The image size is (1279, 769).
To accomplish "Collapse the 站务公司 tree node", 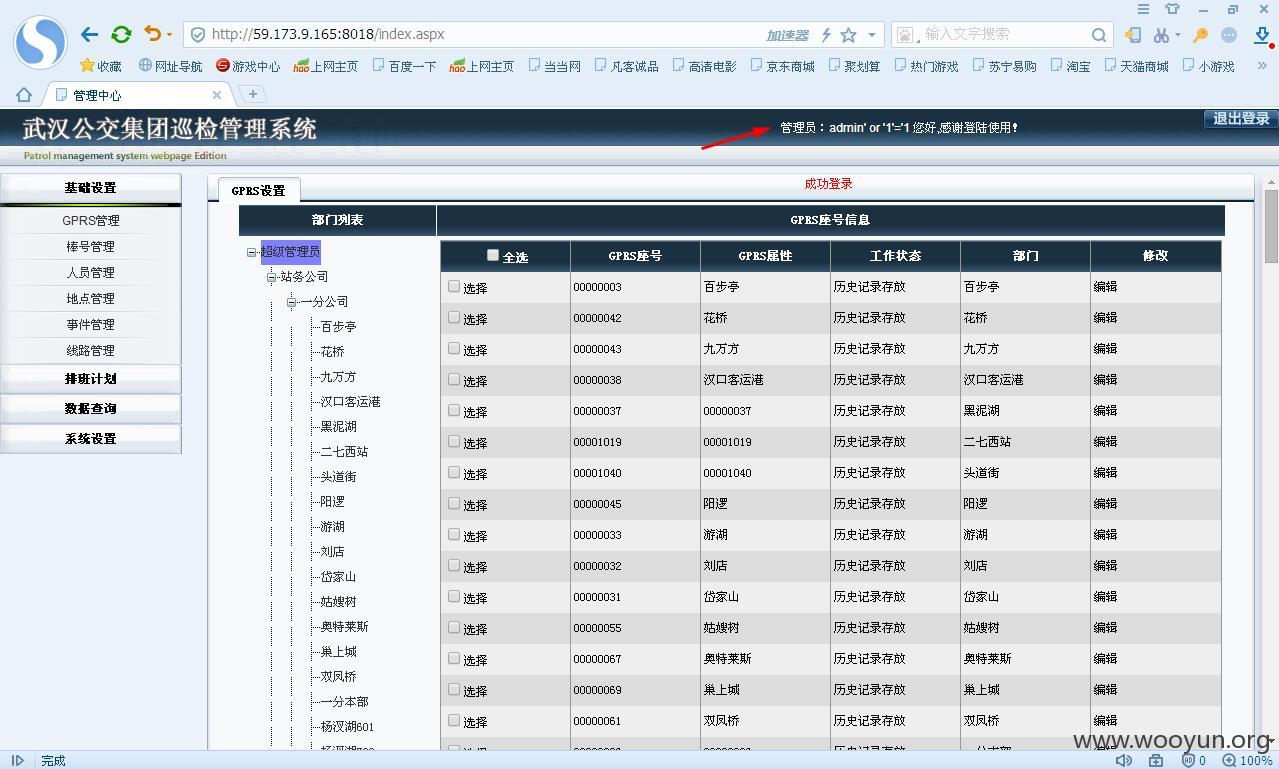I will point(271,277).
